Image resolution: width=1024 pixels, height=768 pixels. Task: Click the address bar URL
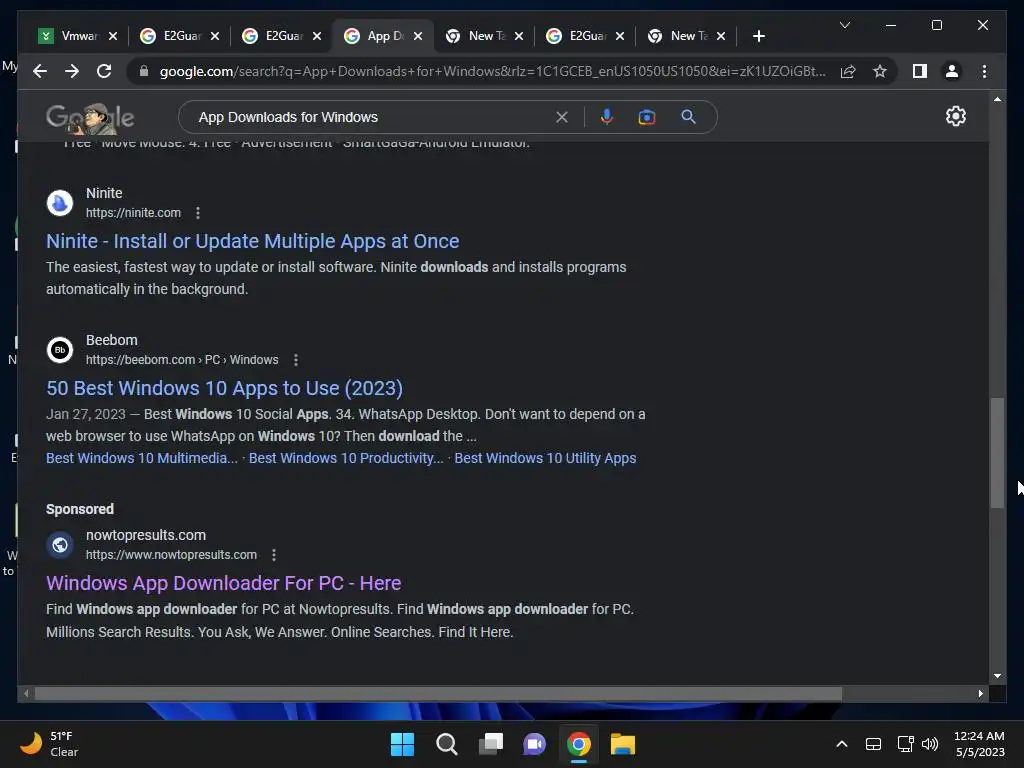tap(492, 71)
